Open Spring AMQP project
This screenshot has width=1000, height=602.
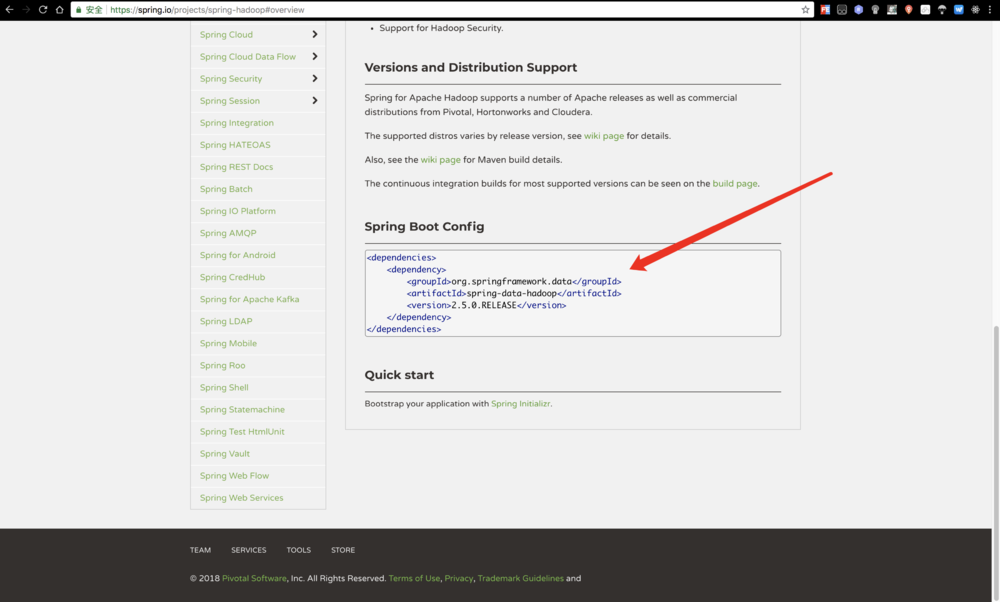[x=228, y=233]
